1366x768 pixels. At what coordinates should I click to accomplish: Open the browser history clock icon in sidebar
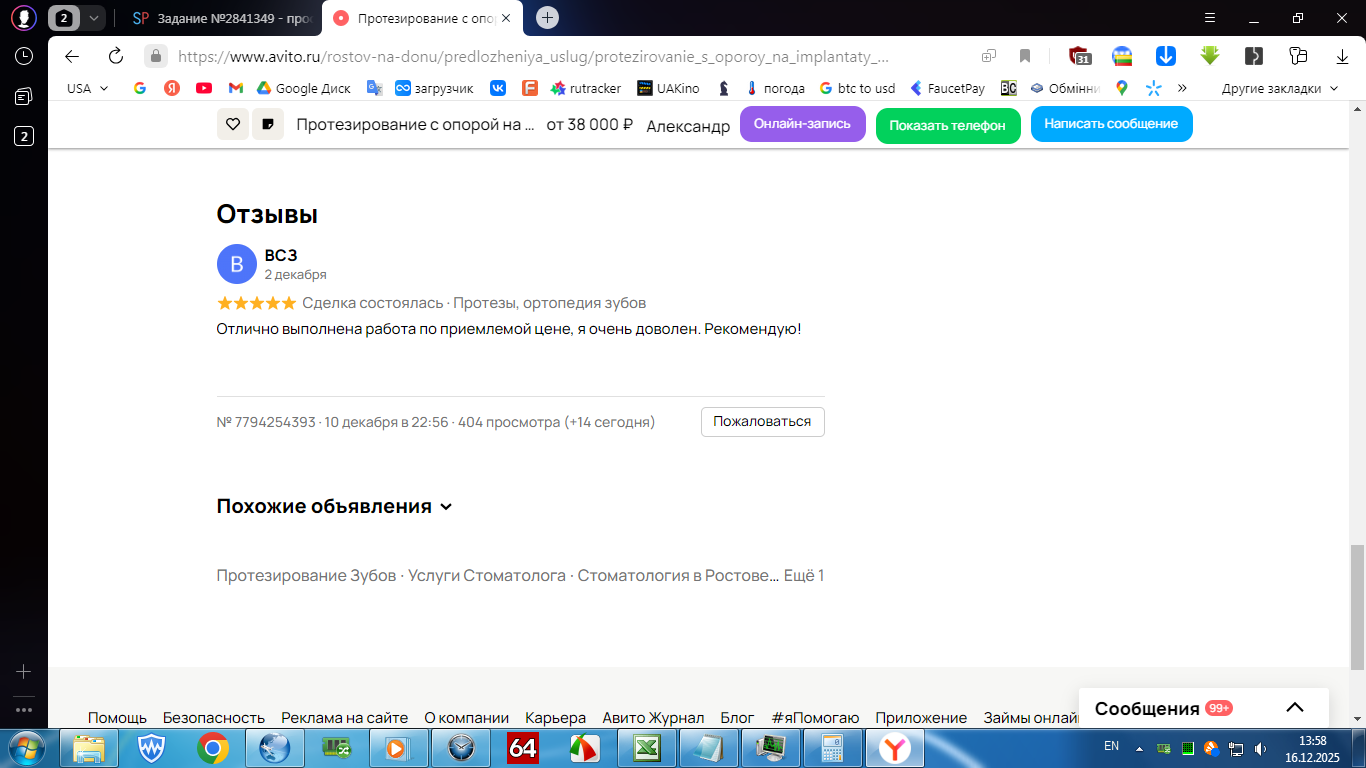point(24,56)
